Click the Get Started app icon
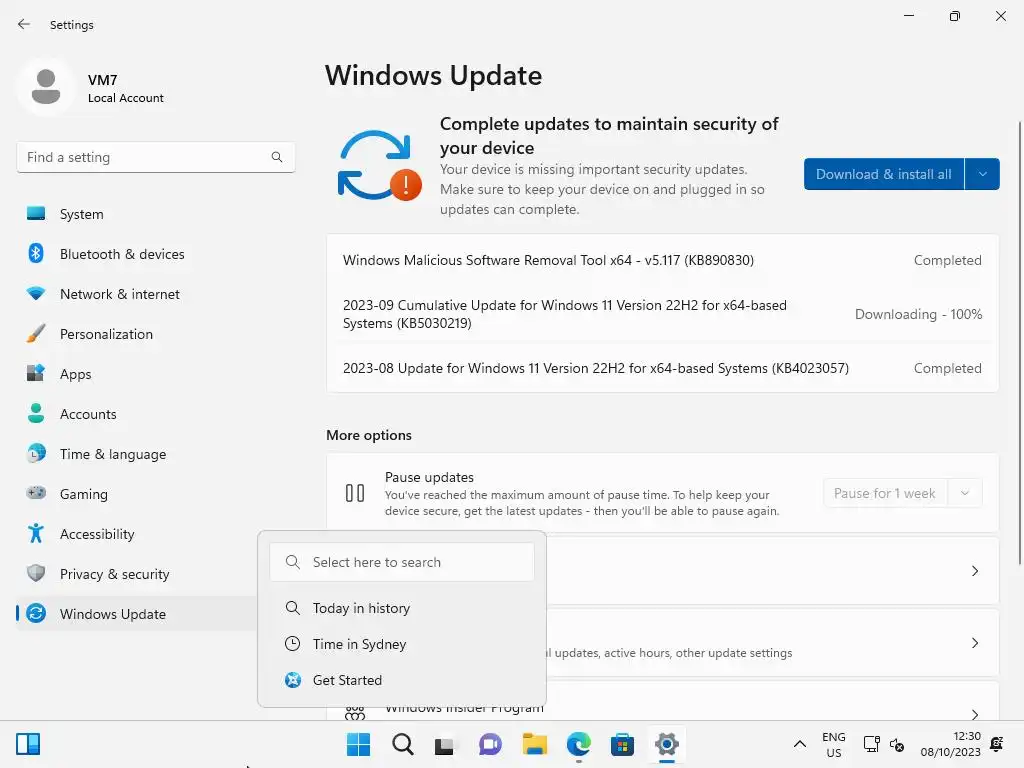This screenshot has height=768, width=1024. click(x=293, y=680)
